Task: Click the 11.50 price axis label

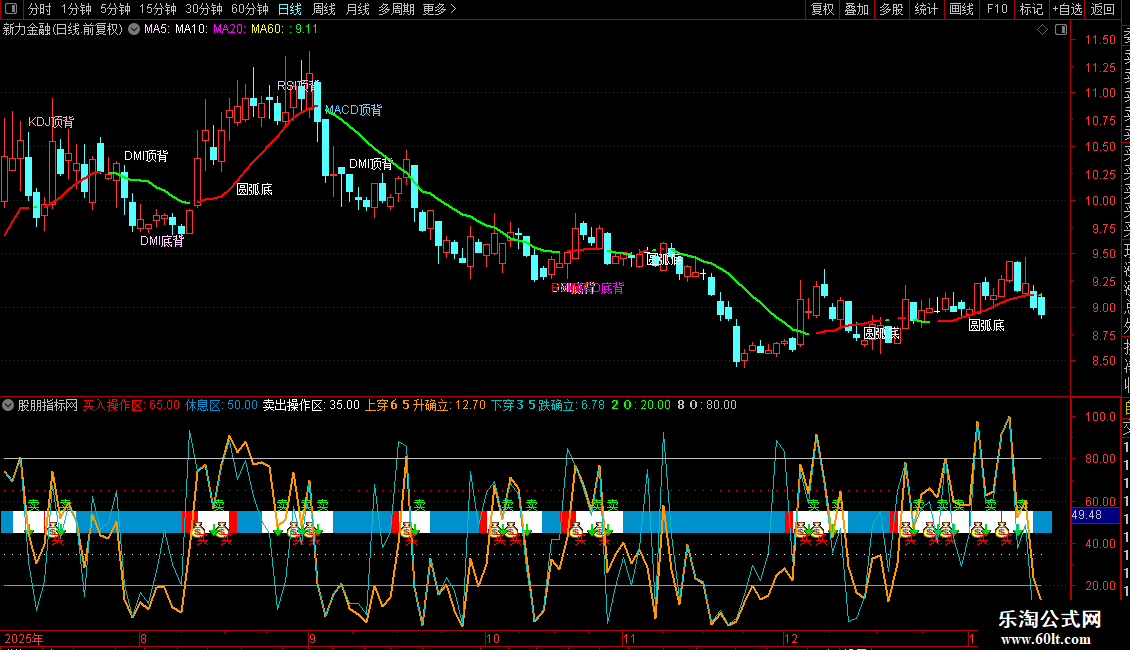Action: coord(1100,40)
